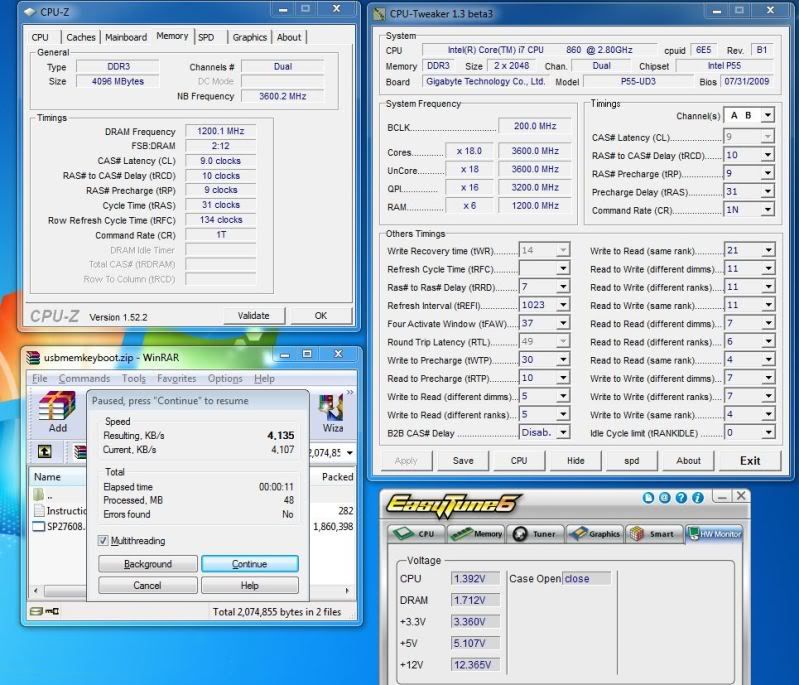Click the Add archive icon in WinRAR
This screenshot has height=685, width=799.
(57, 405)
